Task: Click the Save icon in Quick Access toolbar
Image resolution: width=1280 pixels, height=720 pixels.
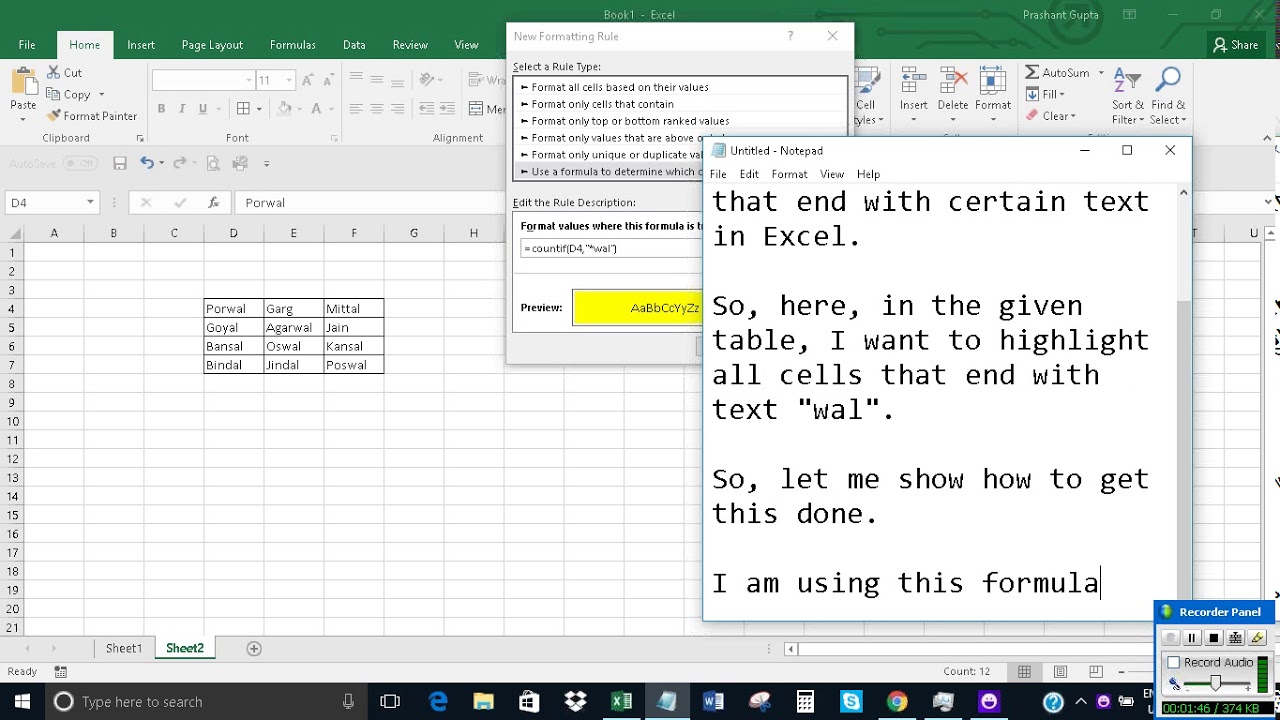Action: [x=120, y=163]
